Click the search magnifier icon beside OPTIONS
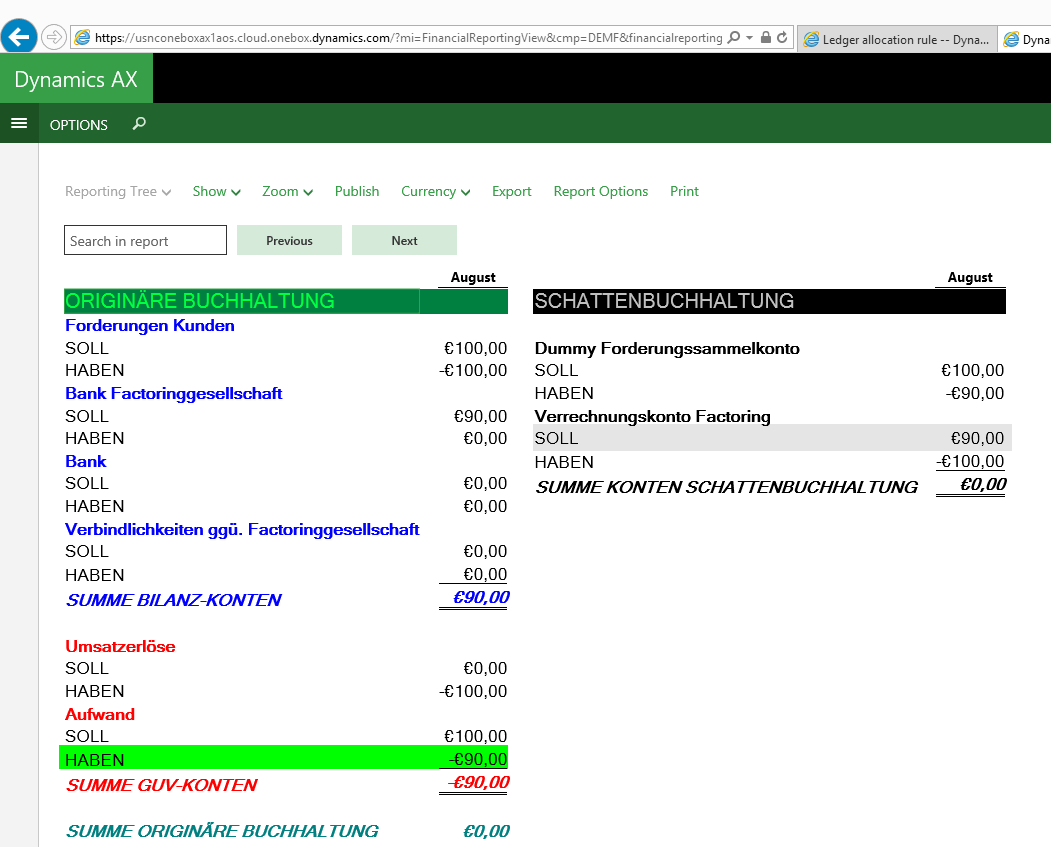 [x=139, y=124]
